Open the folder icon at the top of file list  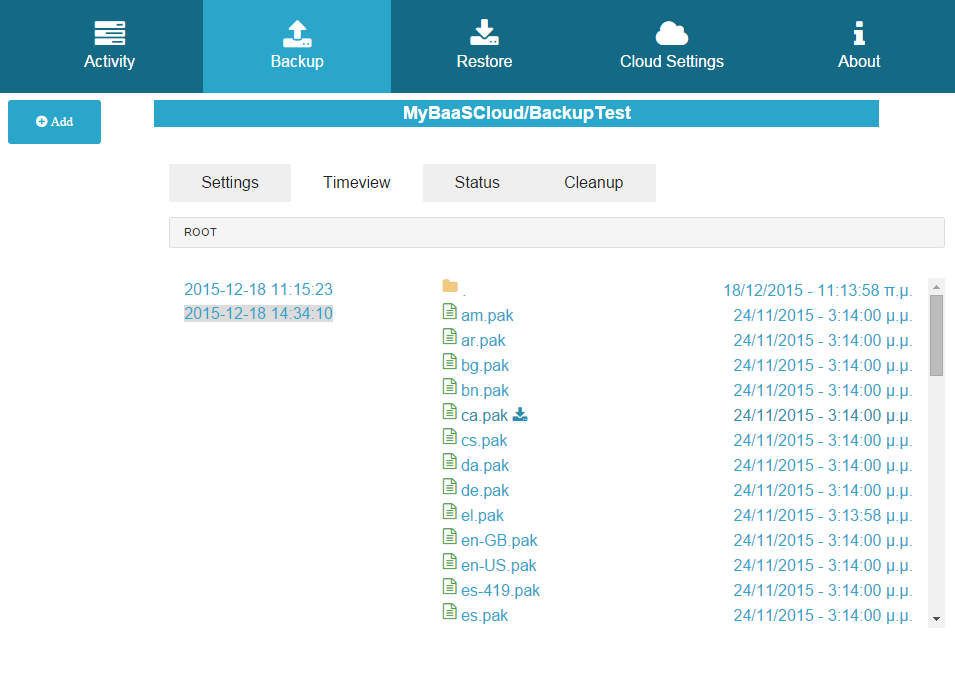[x=450, y=287]
